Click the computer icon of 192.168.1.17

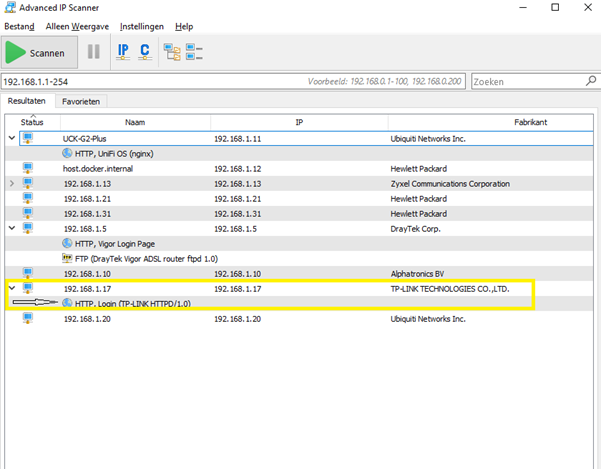tap(28, 288)
